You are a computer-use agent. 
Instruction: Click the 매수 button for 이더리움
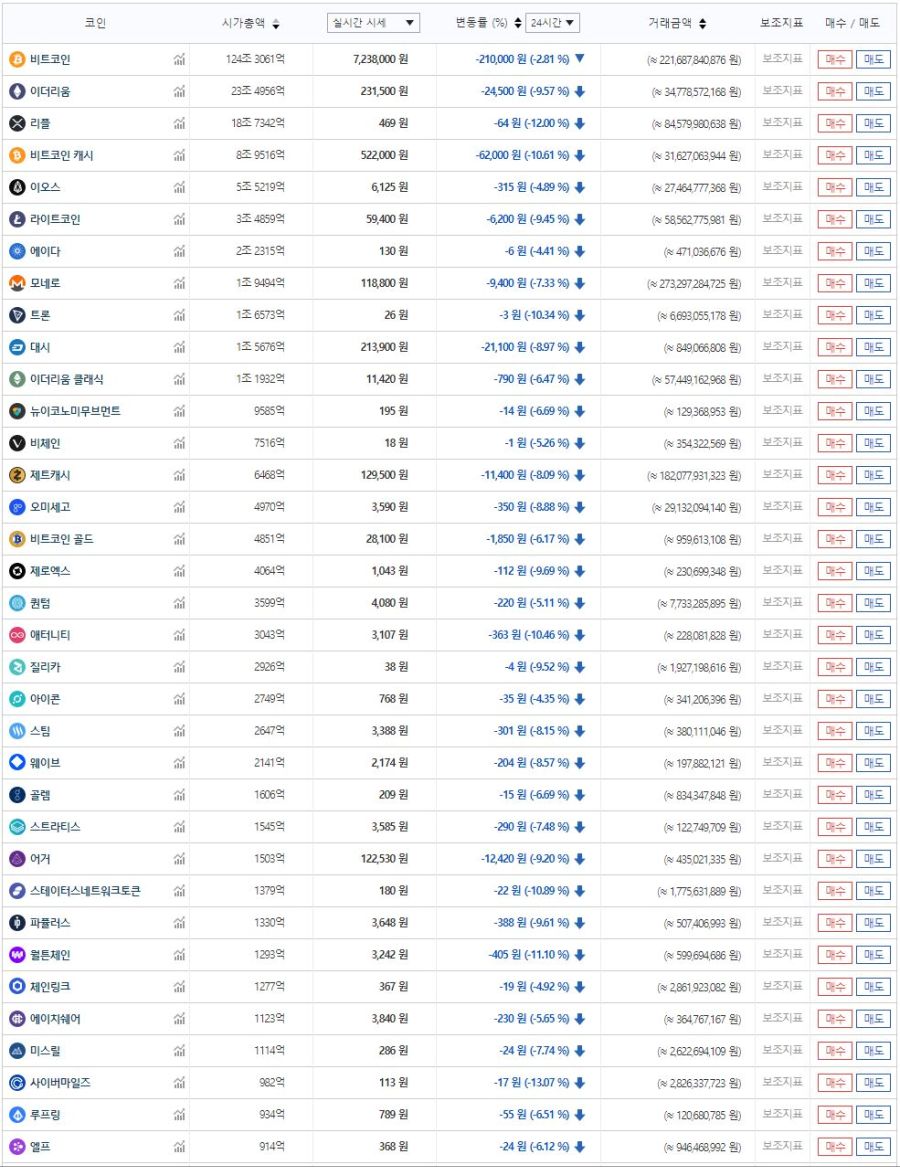pyautogui.click(x=834, y=92)
